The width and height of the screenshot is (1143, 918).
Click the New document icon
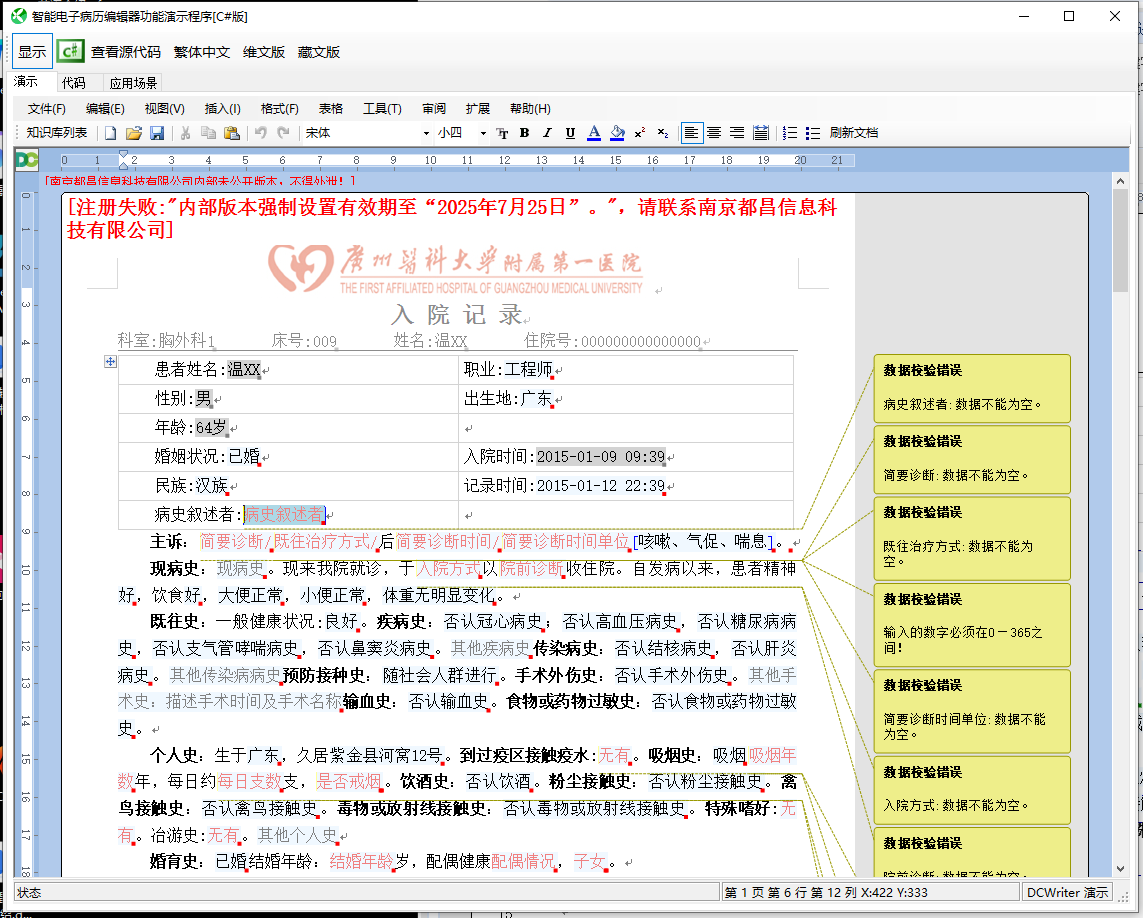coord(111,133)
